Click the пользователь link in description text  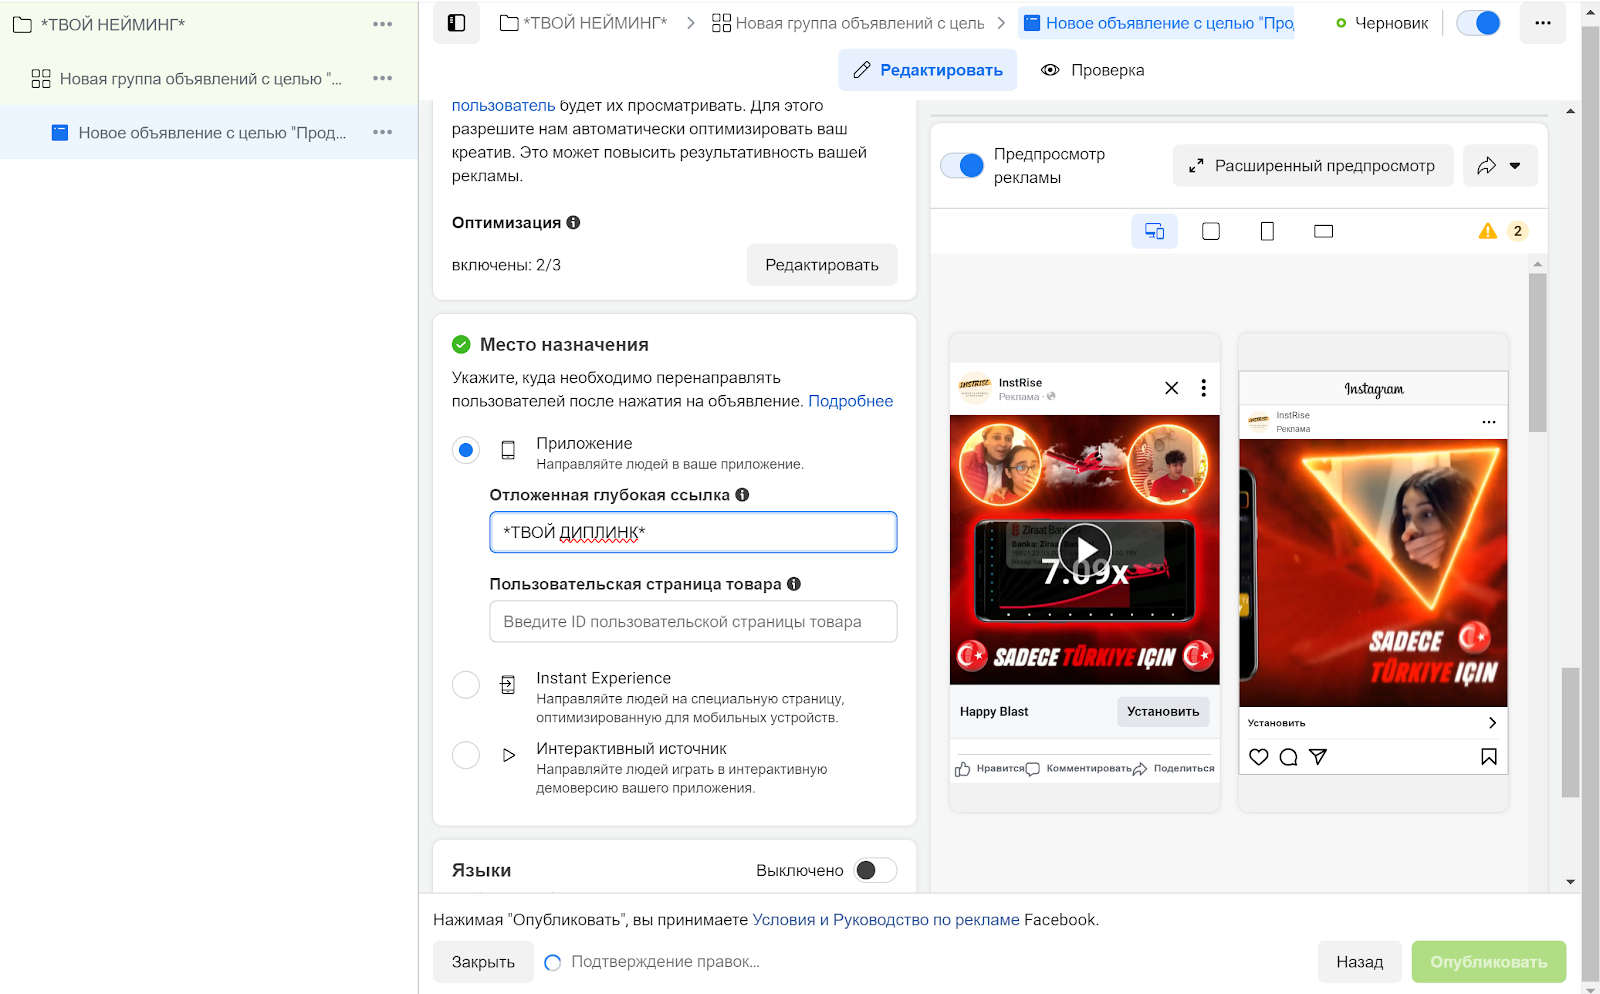point(503,105)
